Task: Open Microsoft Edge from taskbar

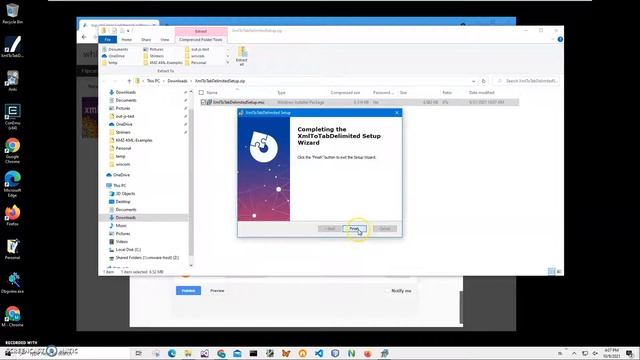Action: click(x=172, y=353)
